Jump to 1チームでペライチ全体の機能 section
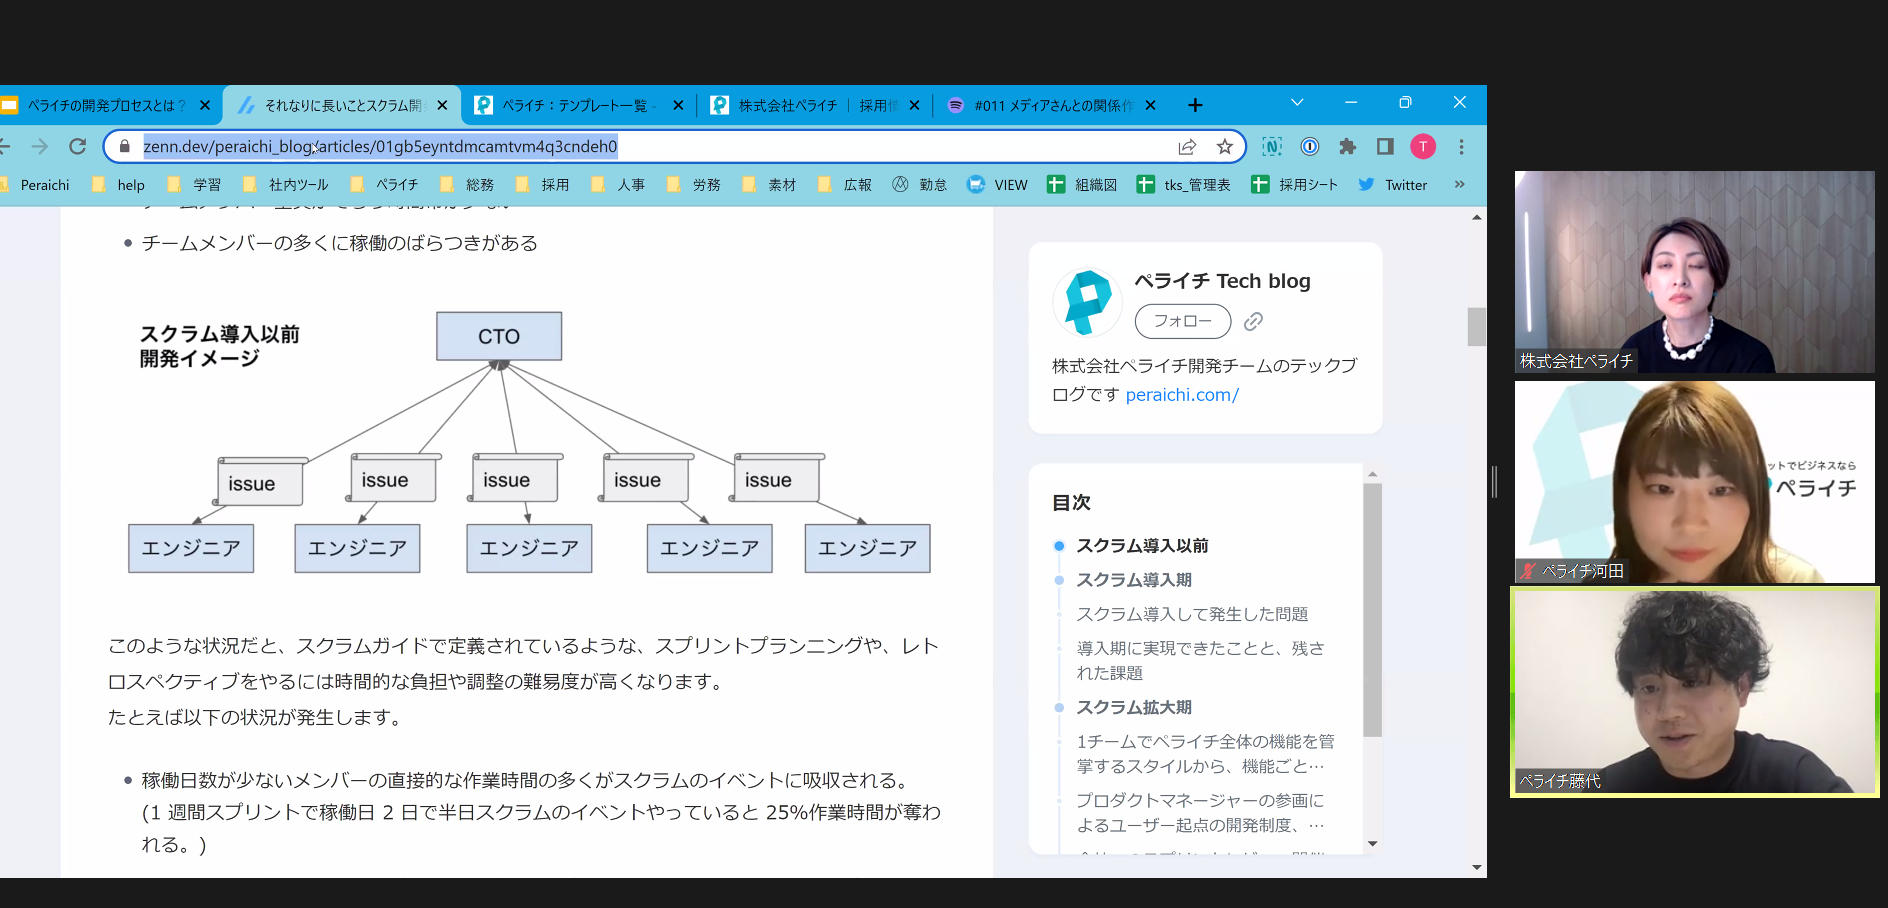This screenshot has height=908, width=1888. tap(1205, 754)
